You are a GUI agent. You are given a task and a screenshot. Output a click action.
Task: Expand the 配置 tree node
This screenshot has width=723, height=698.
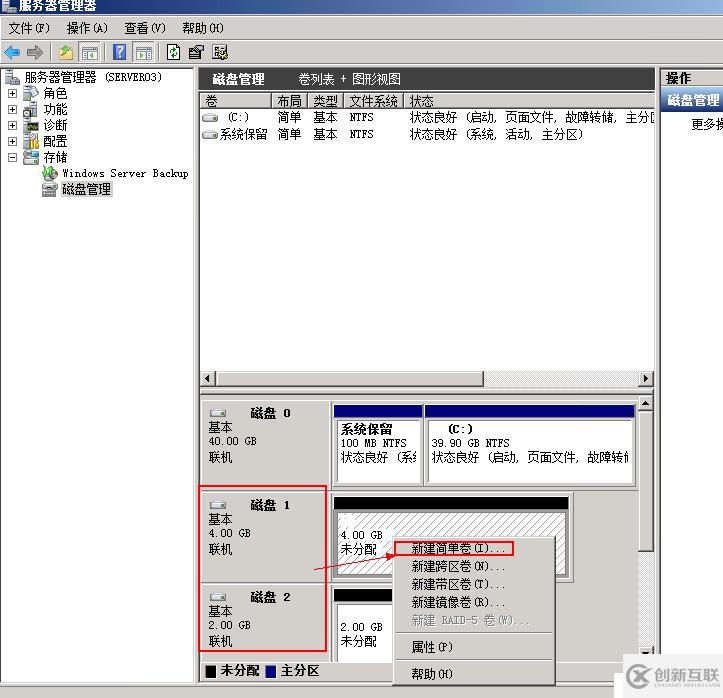[12, 142]
